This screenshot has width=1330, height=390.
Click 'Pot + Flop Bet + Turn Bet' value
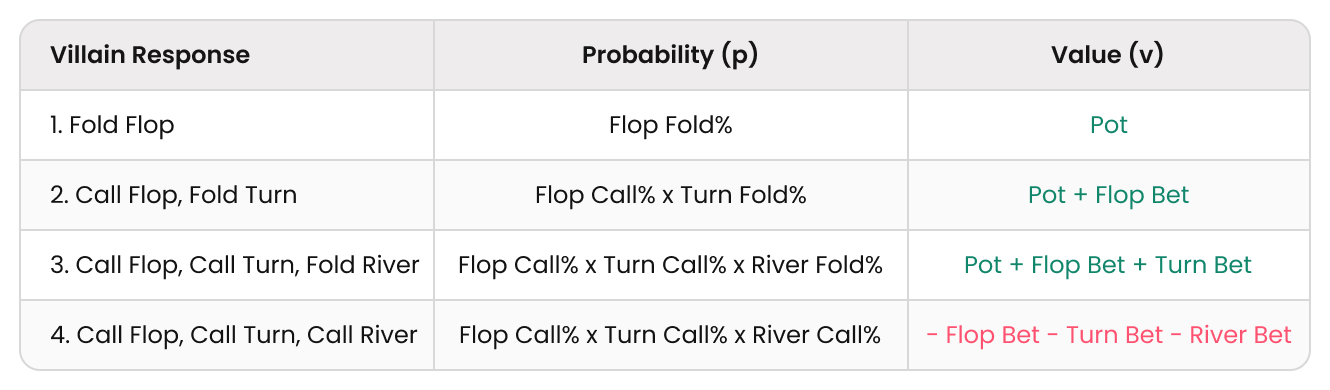click(x=1108, y=265)
